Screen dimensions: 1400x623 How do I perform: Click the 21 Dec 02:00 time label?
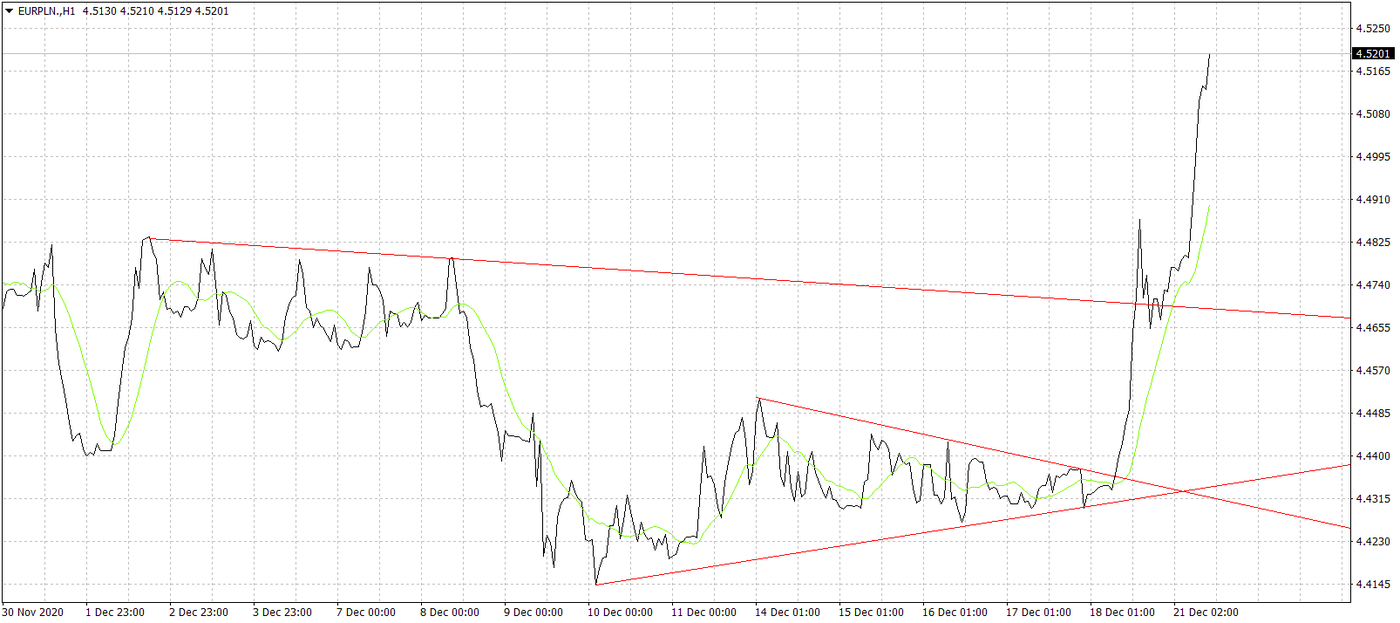click(x=1205, y=612)
